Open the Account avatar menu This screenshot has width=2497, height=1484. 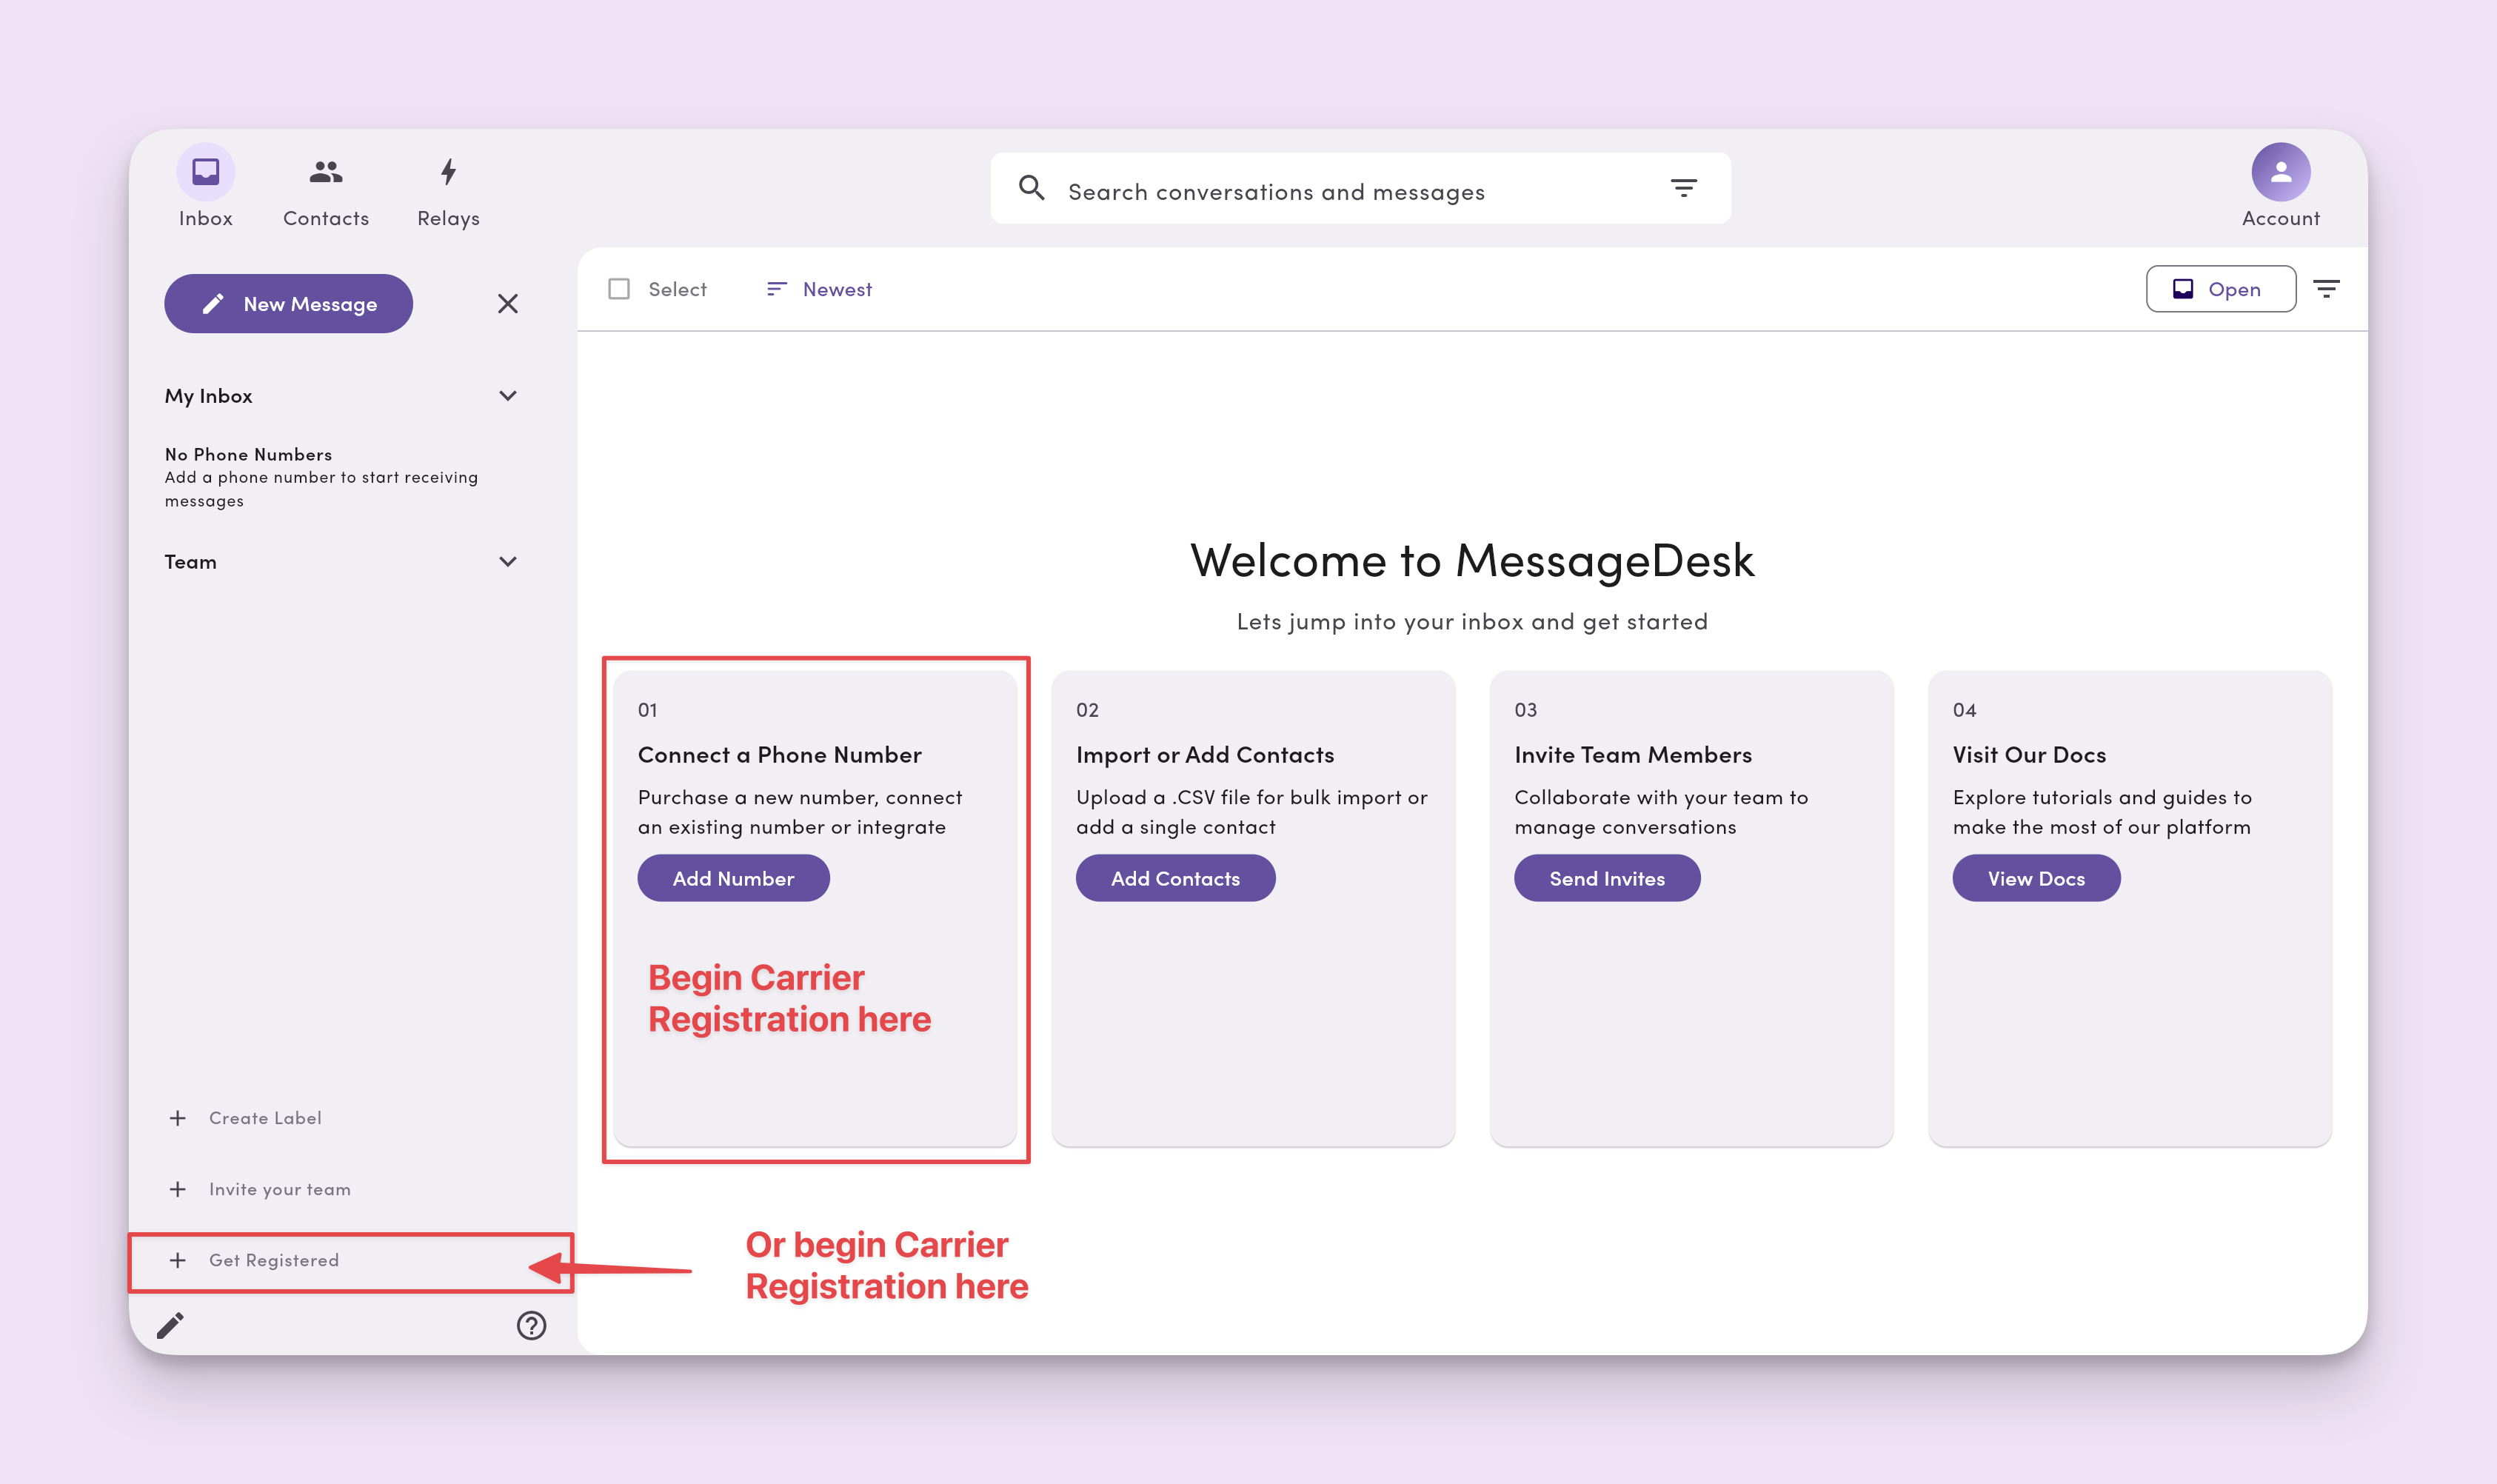coord(2280,172)
